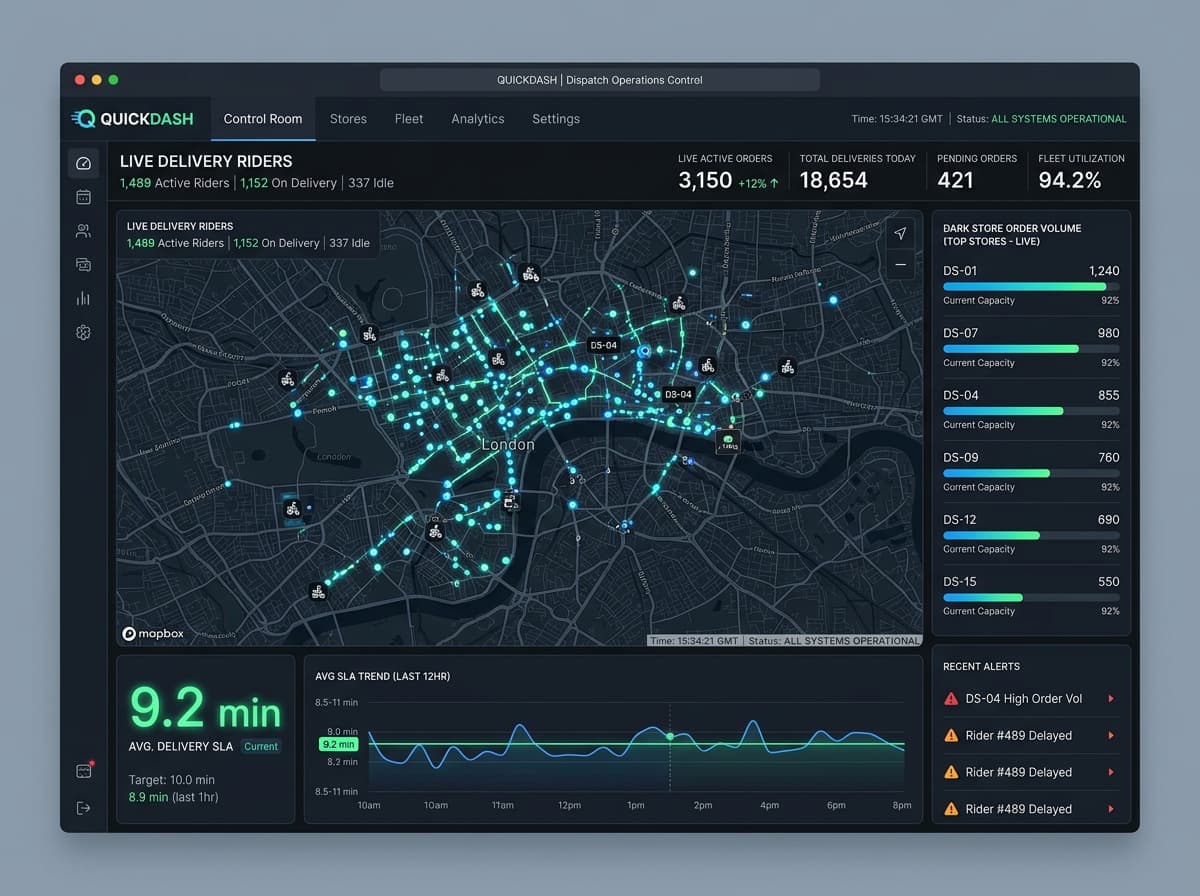Expand the DS-04 High Order Vol alert arrow
This screenshot has width=1200, height=896.
pyautogui.click(x=1111, y=698)
